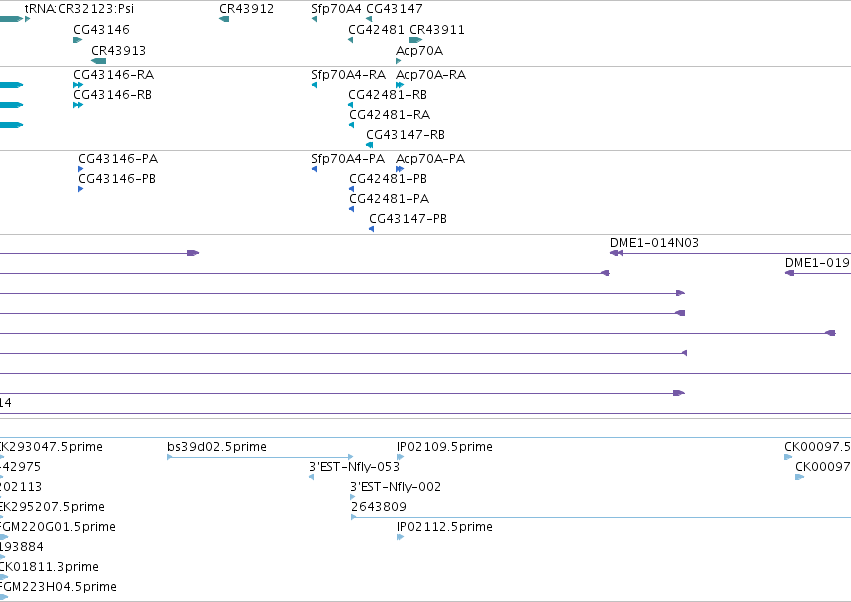Click the bs39d02.5prime EST span line
This screenshot has height=602, width=851.
click(260, 457)
